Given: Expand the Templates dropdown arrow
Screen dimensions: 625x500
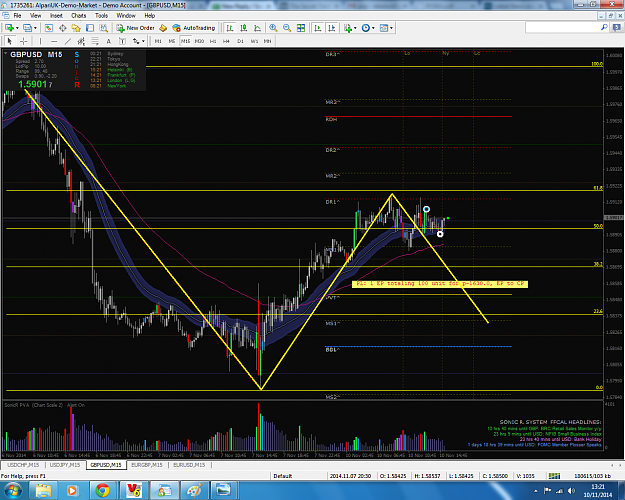Looking at the screenshot, I should [x=391, y=28].
